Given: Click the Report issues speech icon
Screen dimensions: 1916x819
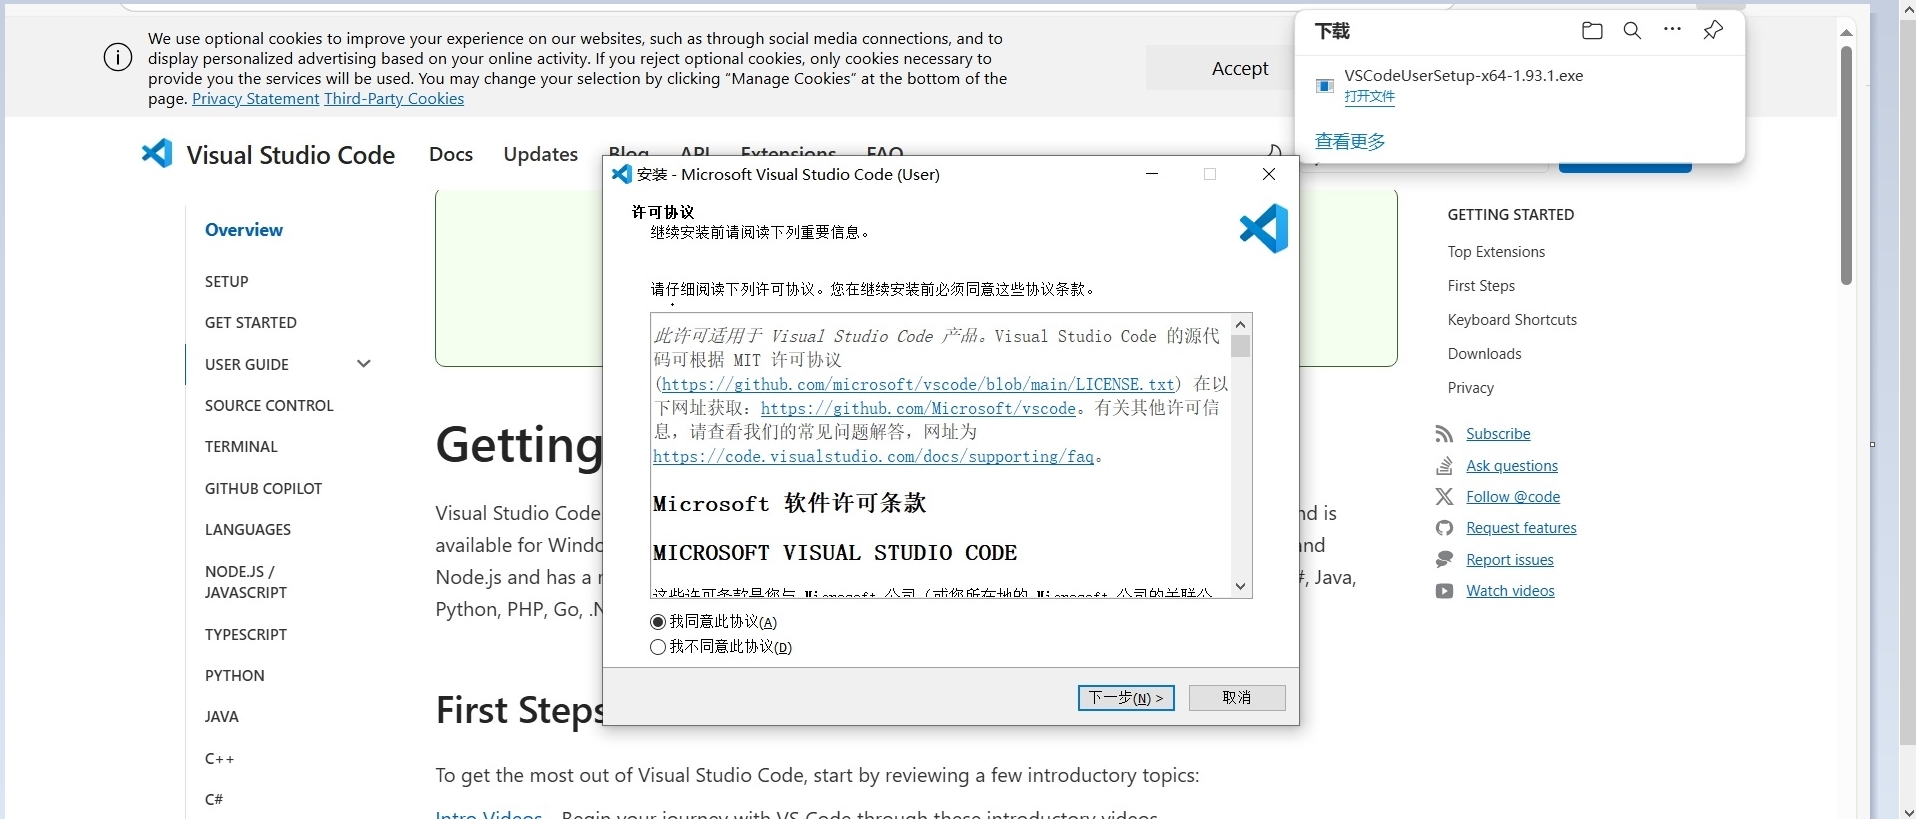Looking at the screenshot, I should click(x=1444, y=560).
